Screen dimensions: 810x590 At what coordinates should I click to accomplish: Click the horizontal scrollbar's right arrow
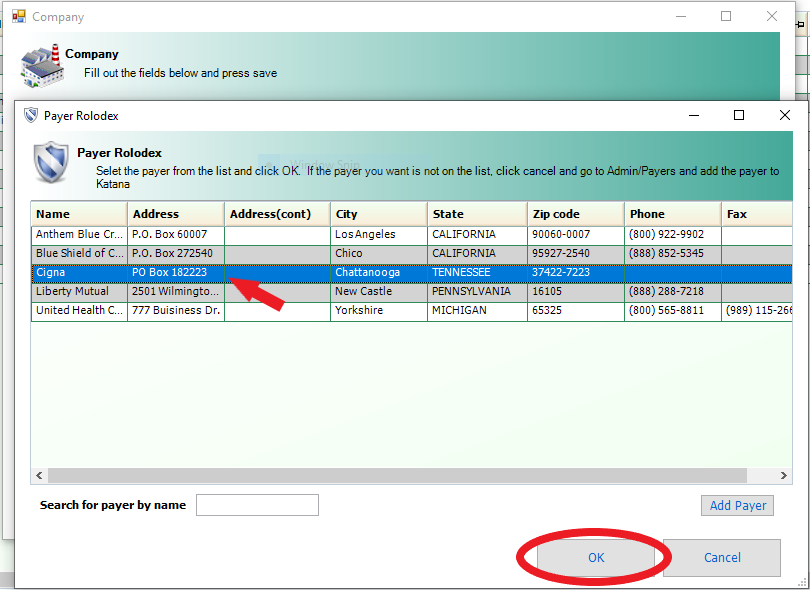pyautogui.click(x=784, y=475)
